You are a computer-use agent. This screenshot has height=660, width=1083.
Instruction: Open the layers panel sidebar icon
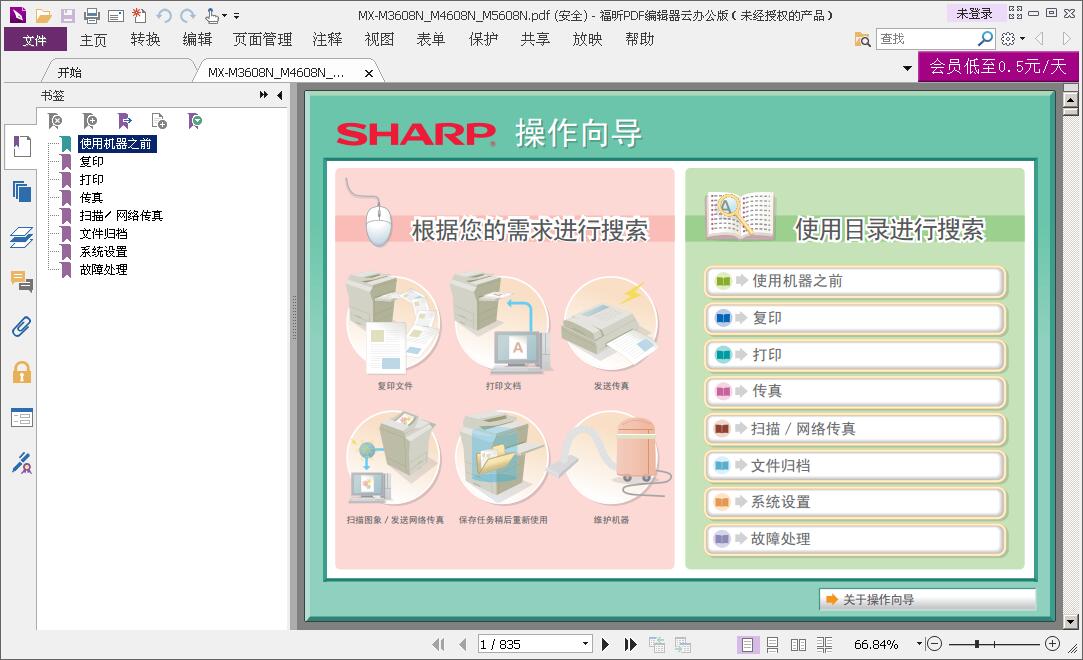[x=21, y=237]
